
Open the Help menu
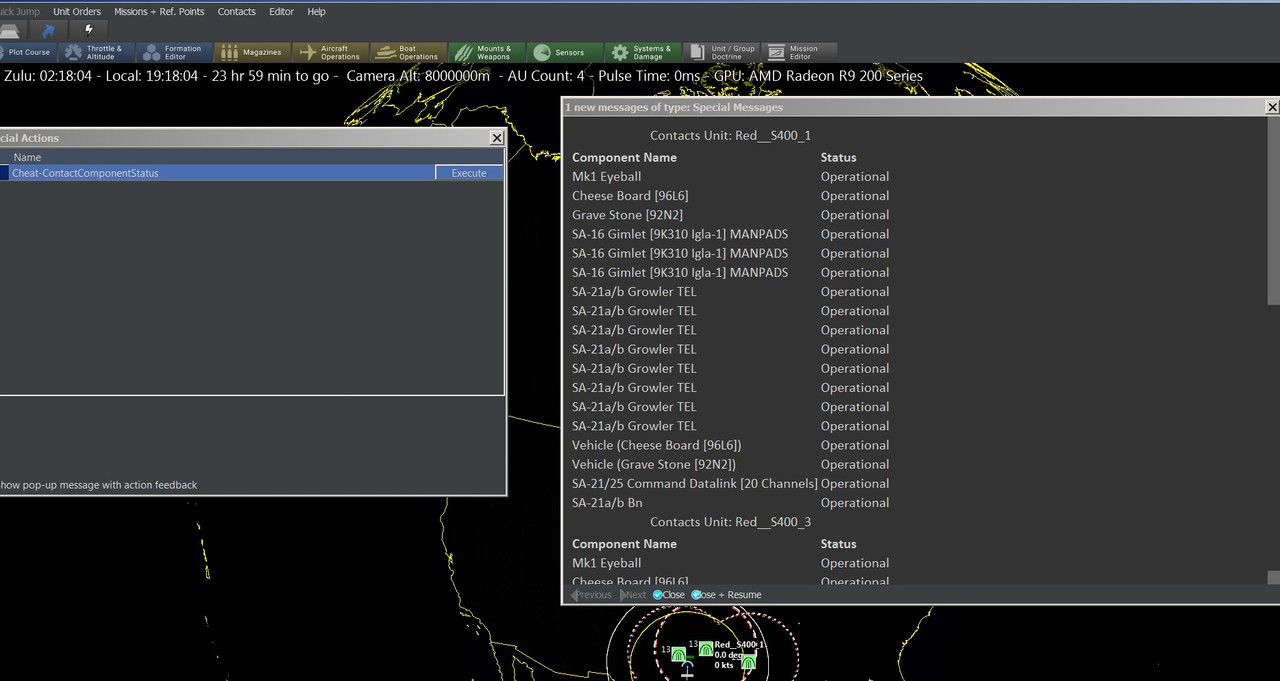[x=316, y=11]
